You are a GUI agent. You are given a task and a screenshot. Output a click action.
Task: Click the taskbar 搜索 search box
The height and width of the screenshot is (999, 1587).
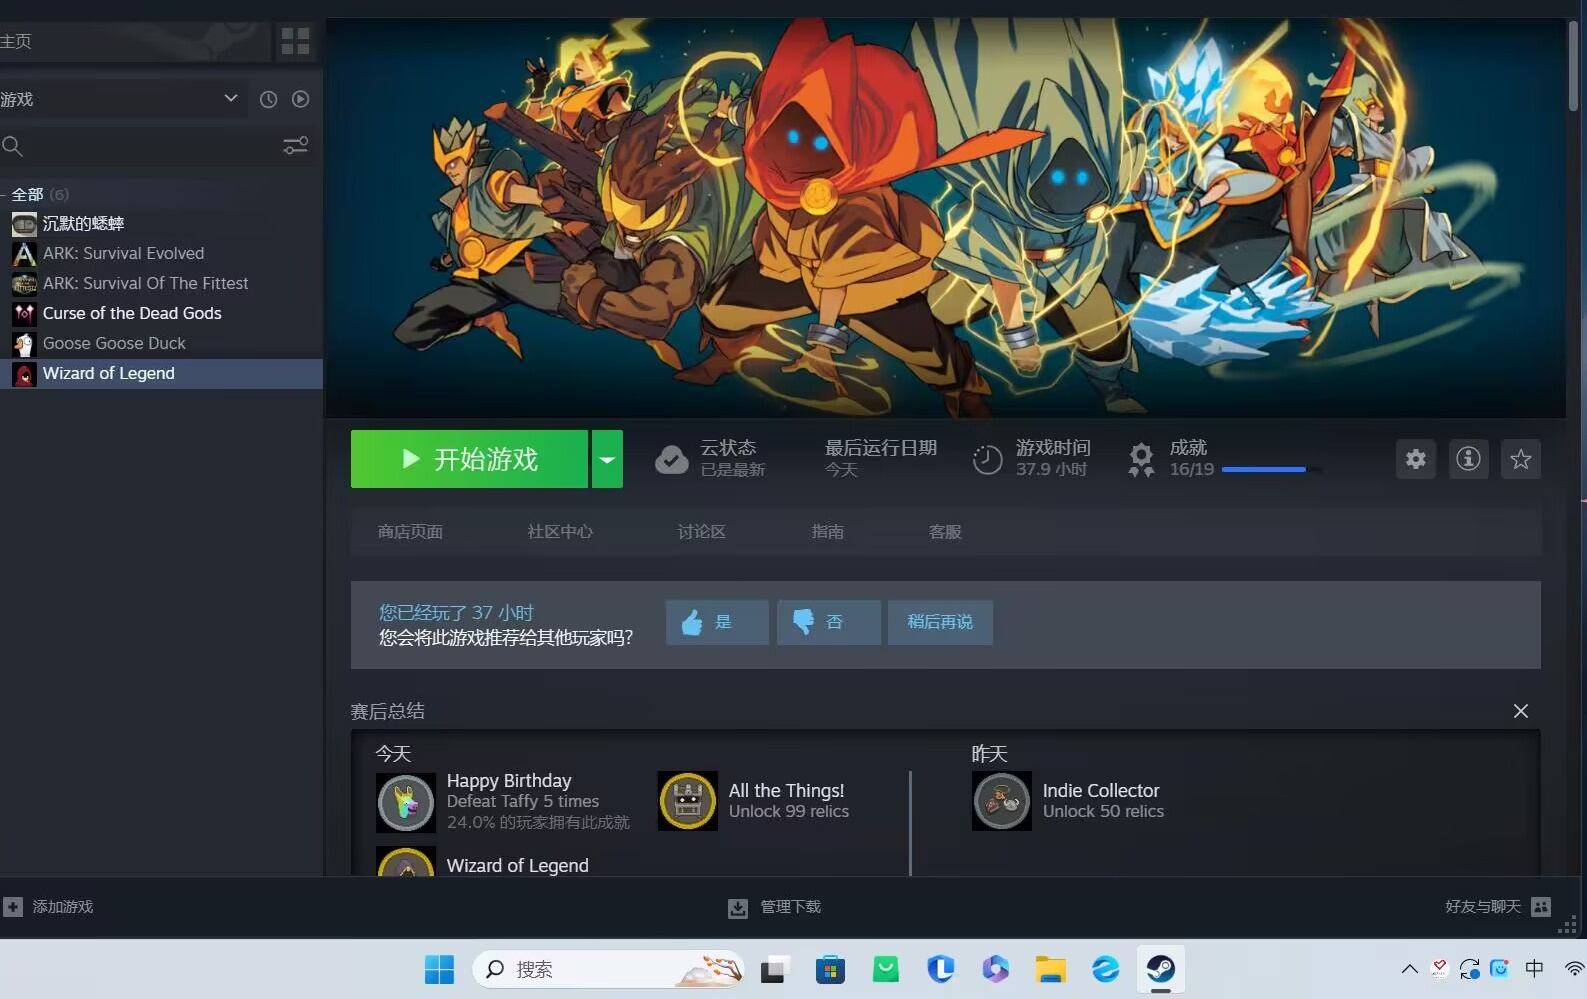(x=609, y=969)
